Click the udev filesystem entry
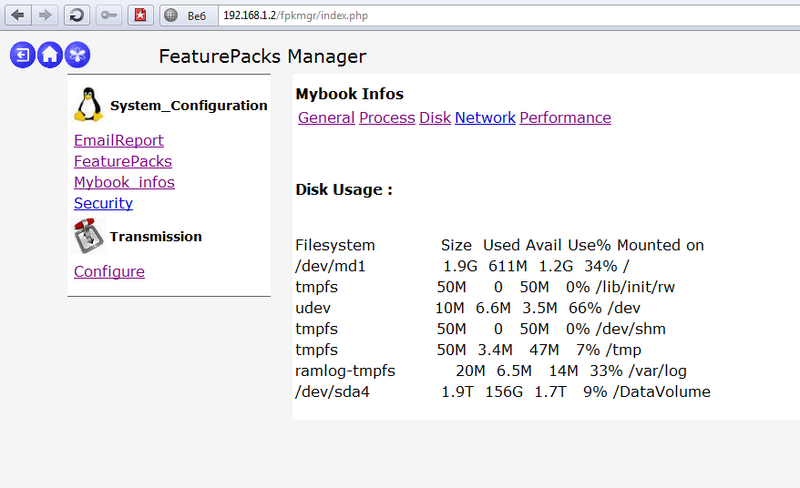The width and height of the screenshot is (800, 488). tap(313, 308)
